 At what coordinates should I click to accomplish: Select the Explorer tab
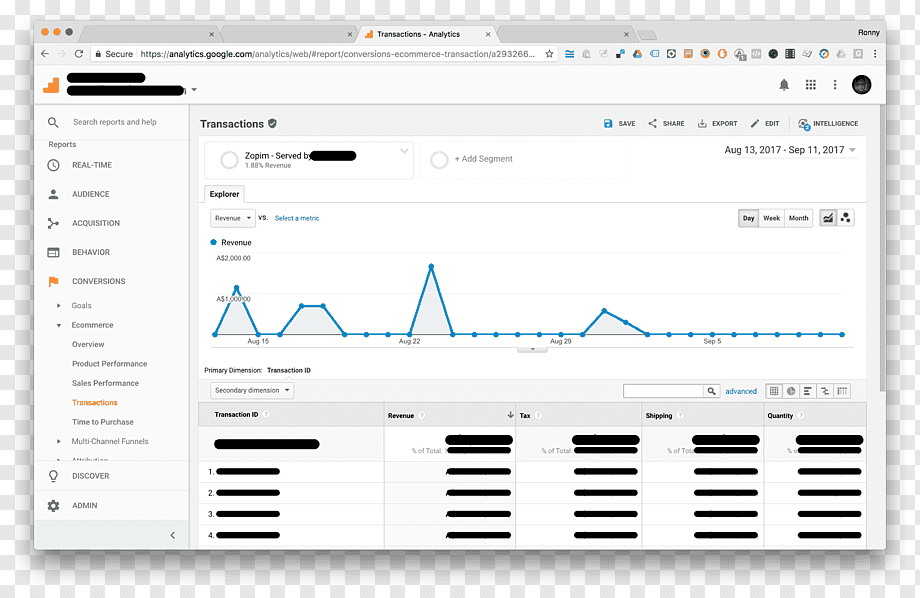pyautogui.click(x=224, y=194)
